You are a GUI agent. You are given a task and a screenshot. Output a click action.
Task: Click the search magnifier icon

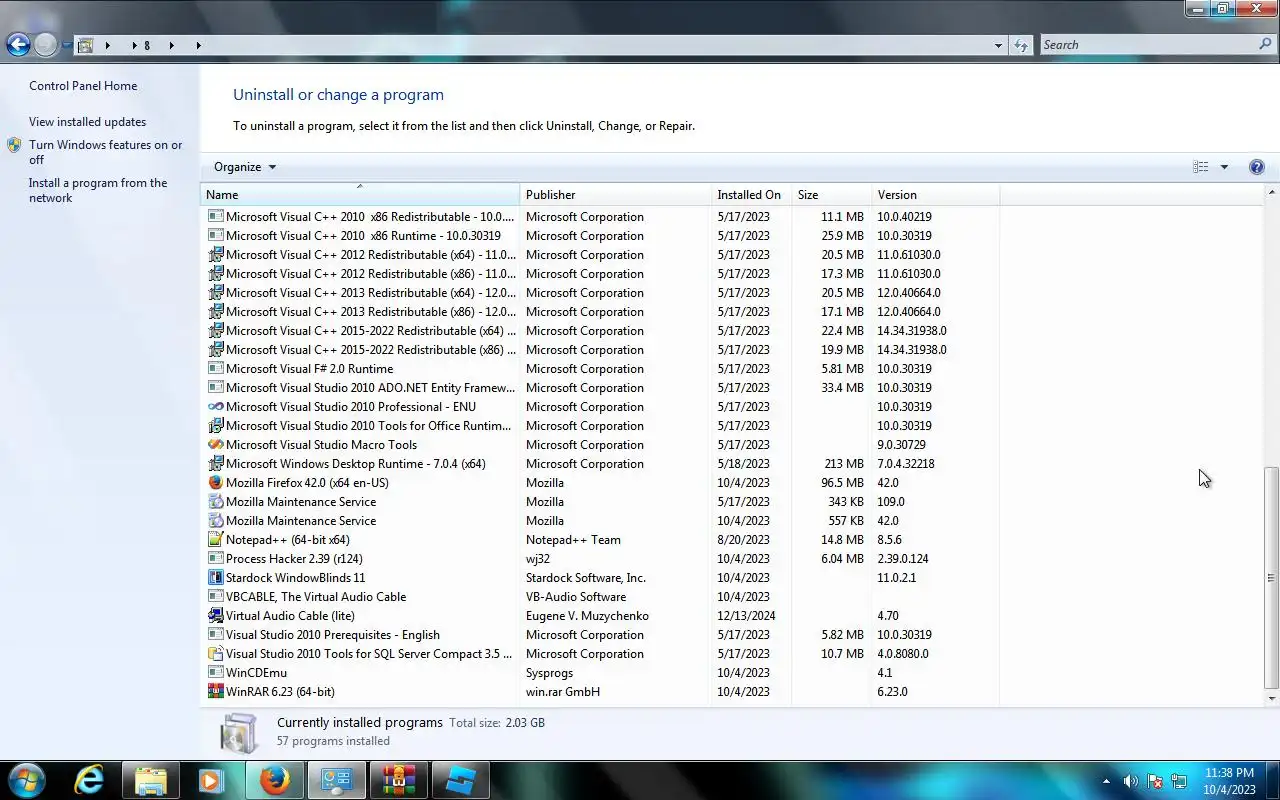1265,45
